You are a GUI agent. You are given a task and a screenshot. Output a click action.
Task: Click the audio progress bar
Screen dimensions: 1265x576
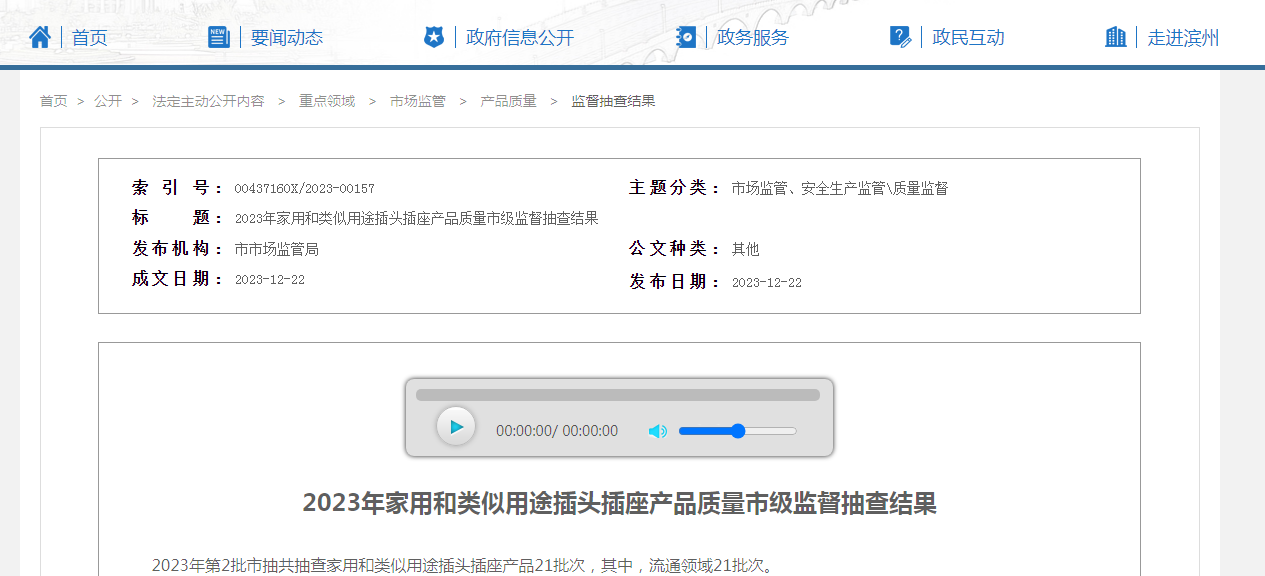point(617,395)
